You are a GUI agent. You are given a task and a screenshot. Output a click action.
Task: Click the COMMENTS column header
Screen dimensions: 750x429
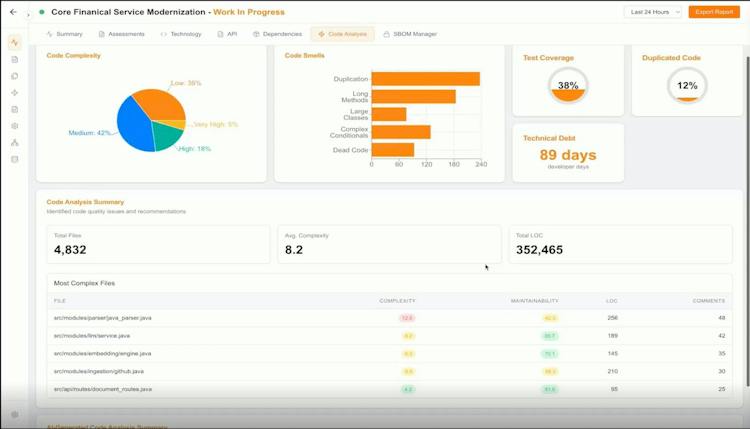[708, 301]
